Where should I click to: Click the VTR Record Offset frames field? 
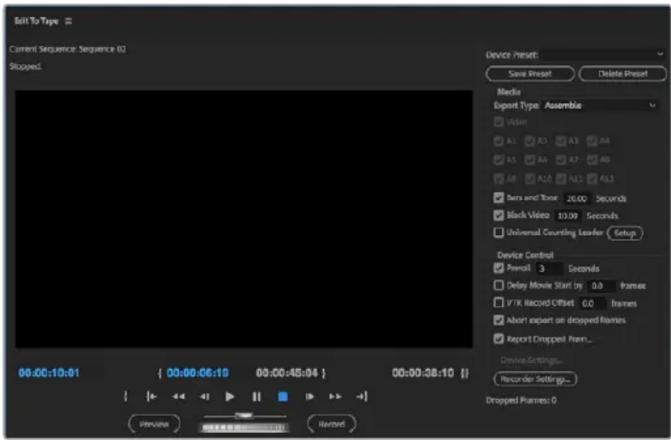coord(593,303)
